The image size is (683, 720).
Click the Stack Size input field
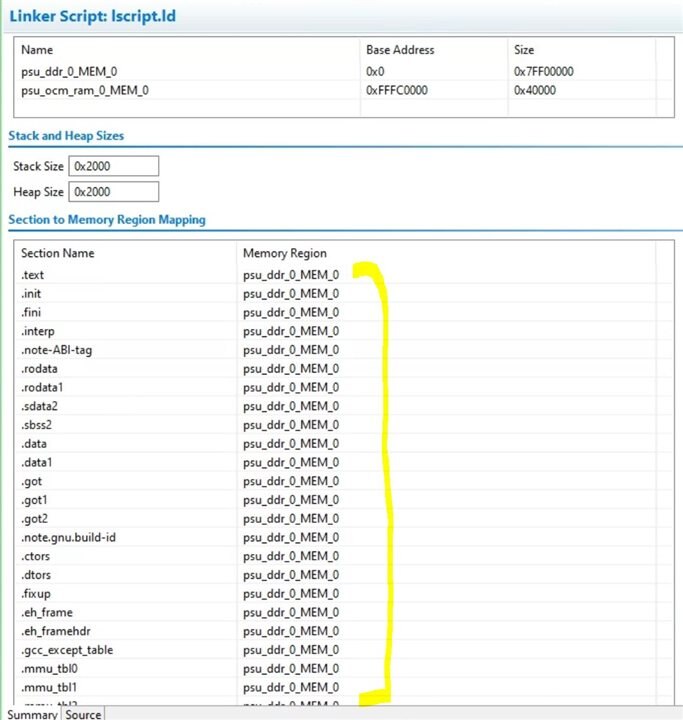coord(113,166)
